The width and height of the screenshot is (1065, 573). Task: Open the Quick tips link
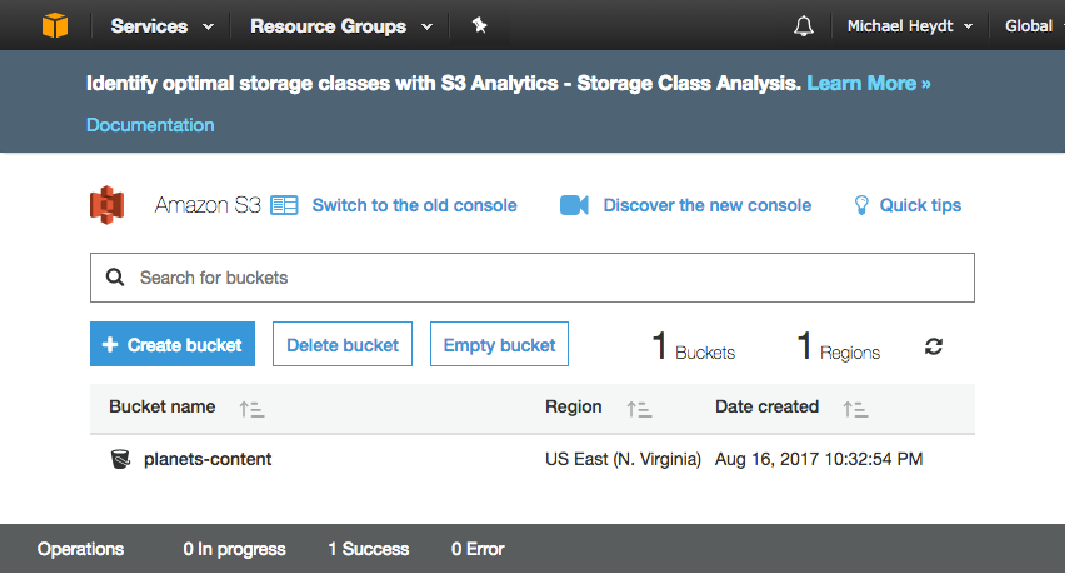920,205
